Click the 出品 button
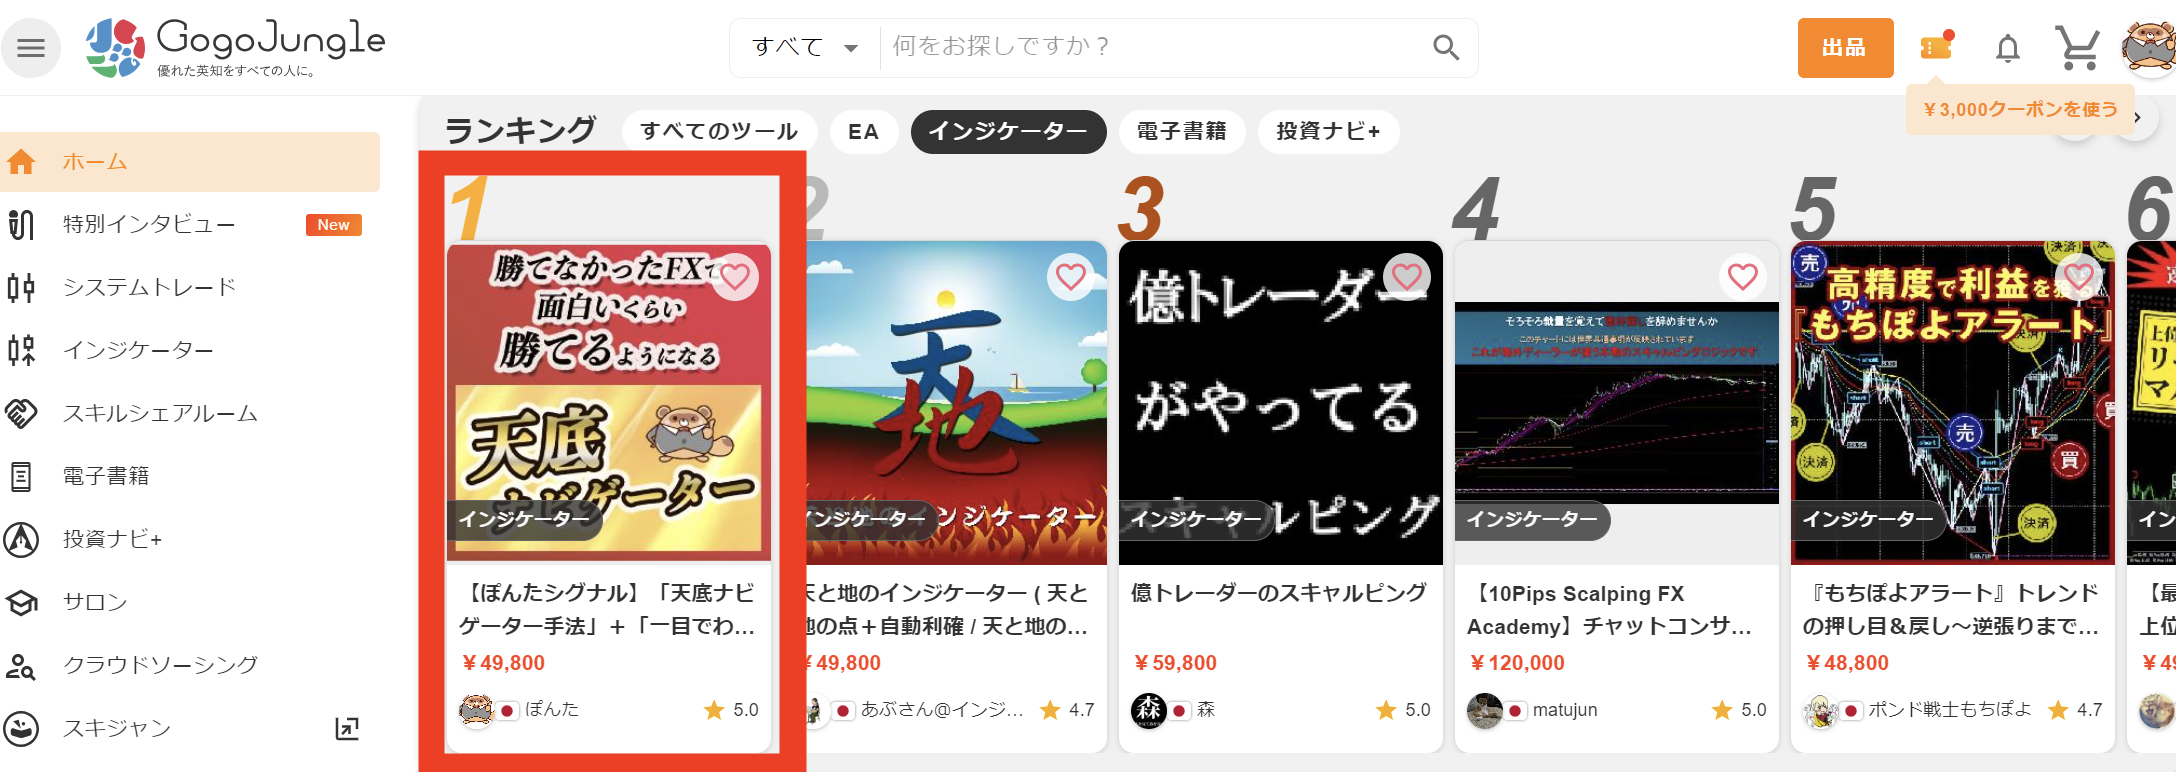2176x772 pixels. (x=1845, y=47)
